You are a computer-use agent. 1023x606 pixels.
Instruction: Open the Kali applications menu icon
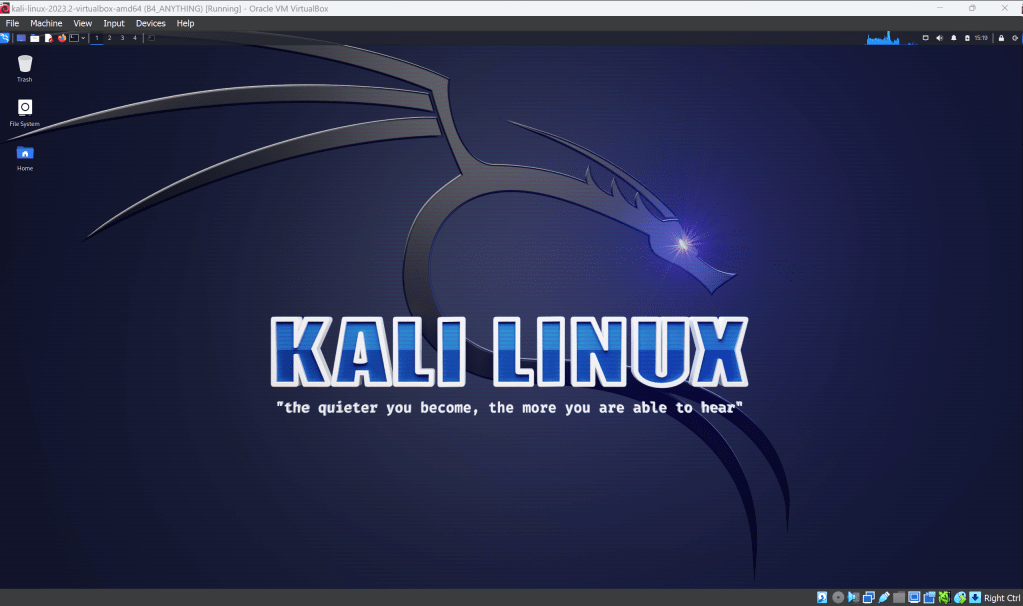(x=5, y=38)
